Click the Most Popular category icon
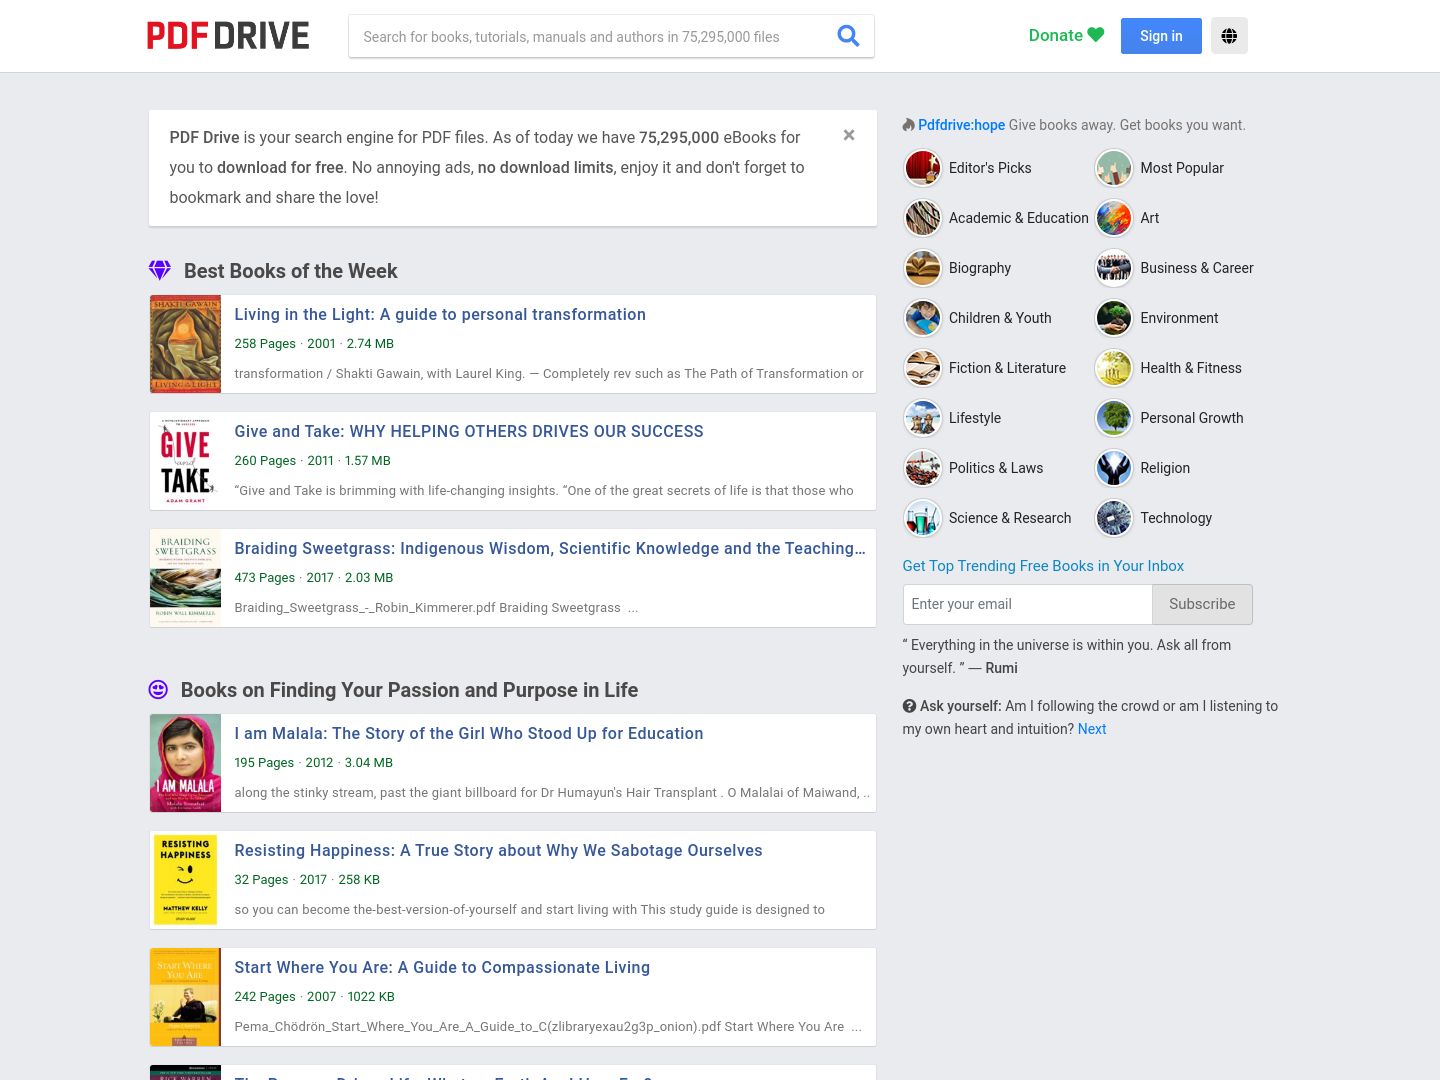1440x1080 pixels. point(1113,168)
